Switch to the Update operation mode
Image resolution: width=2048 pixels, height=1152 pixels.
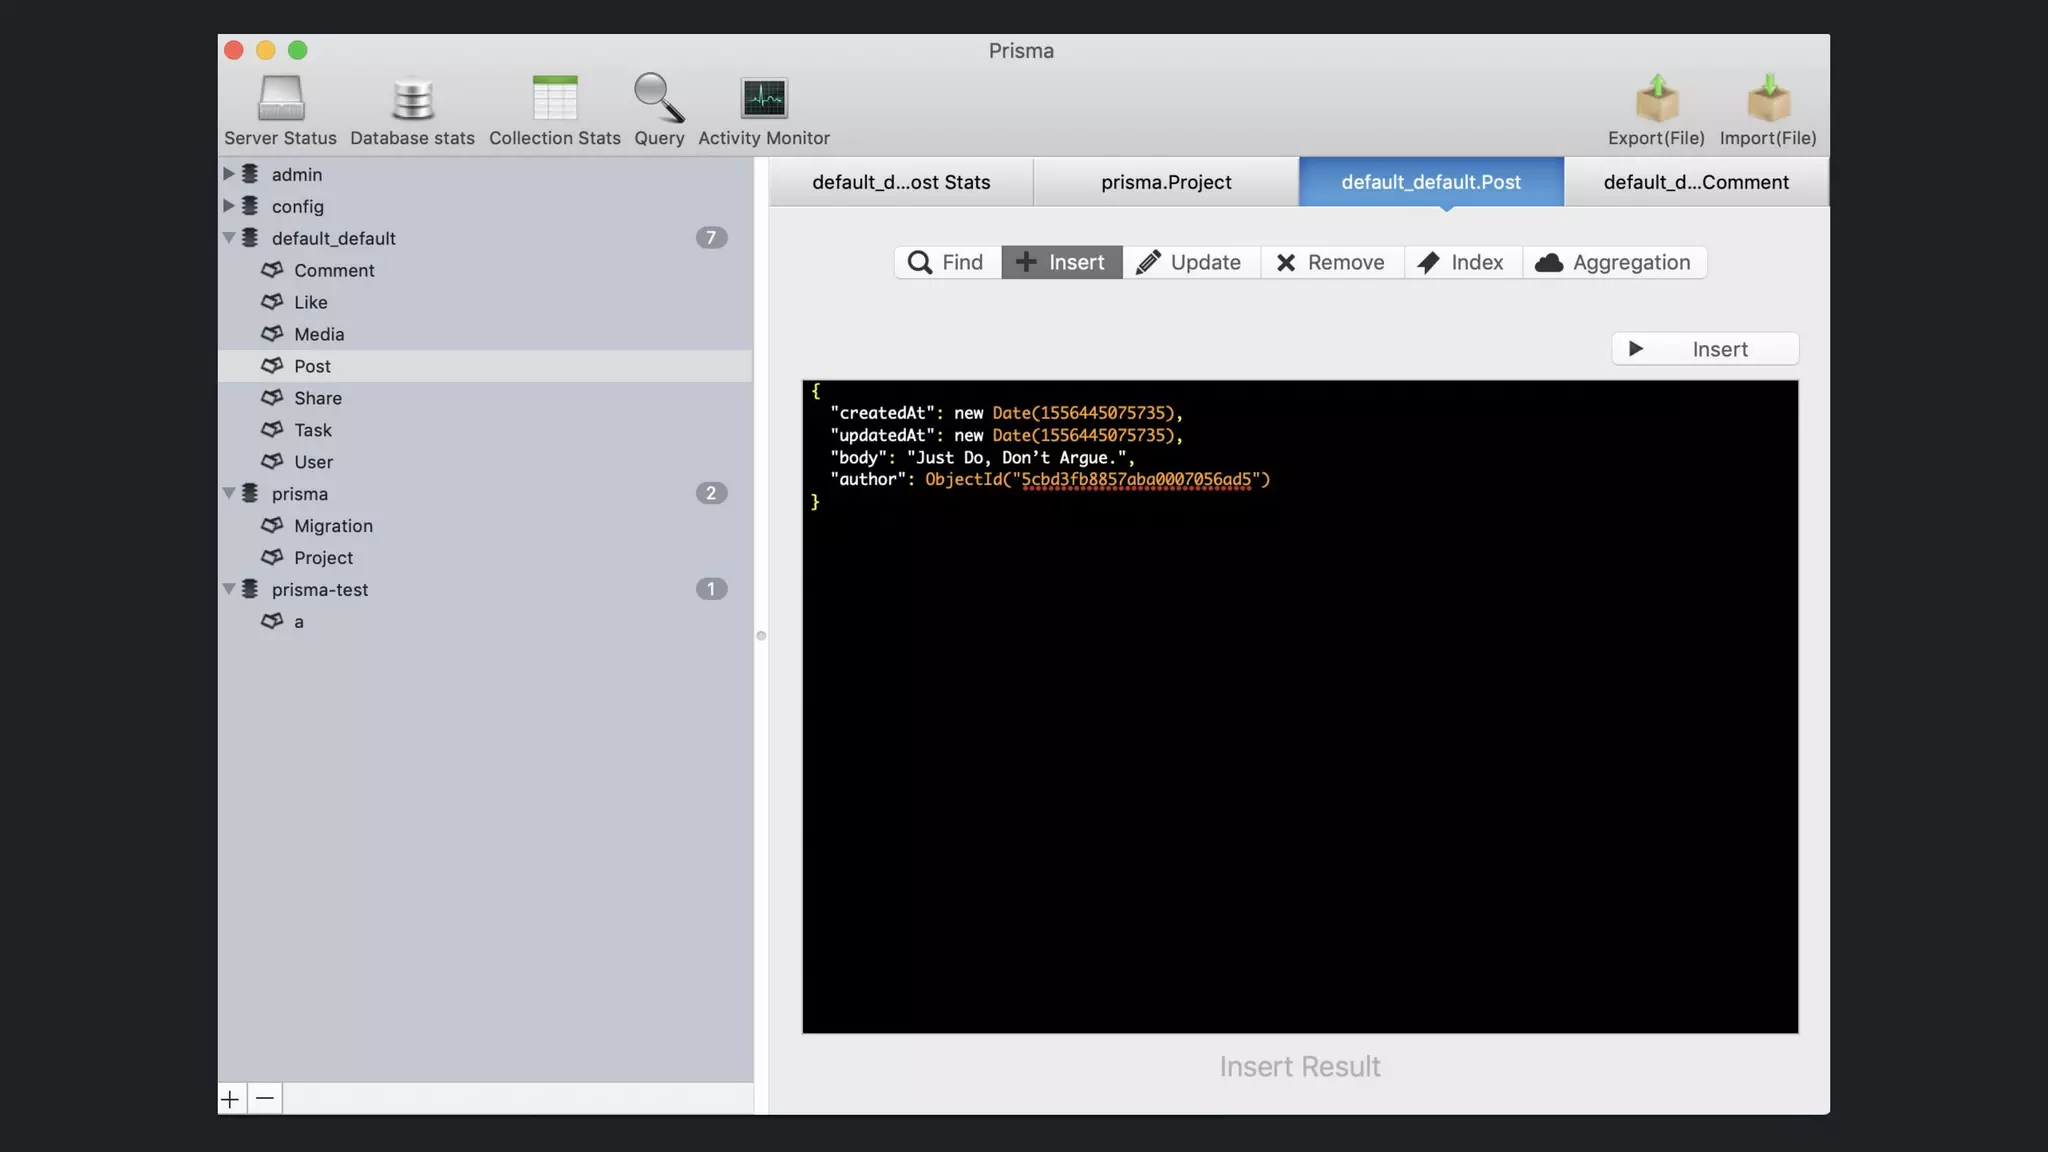pyautogui.click(x=1190, y=262)
